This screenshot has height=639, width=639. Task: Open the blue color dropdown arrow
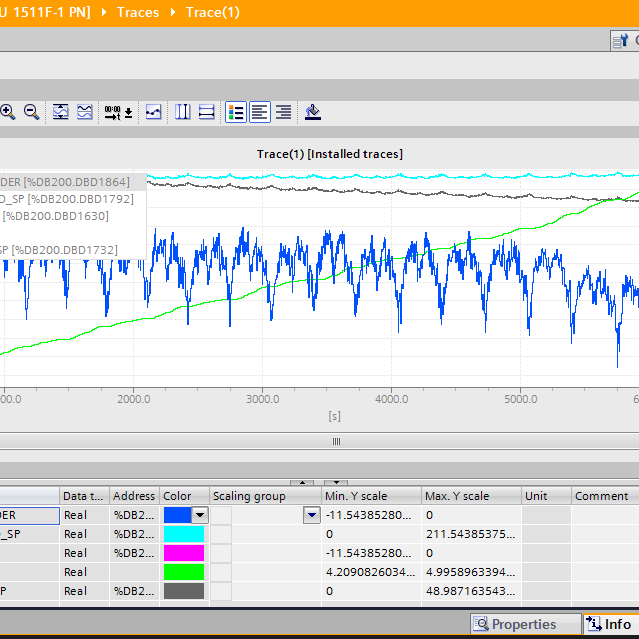[200, 515]
